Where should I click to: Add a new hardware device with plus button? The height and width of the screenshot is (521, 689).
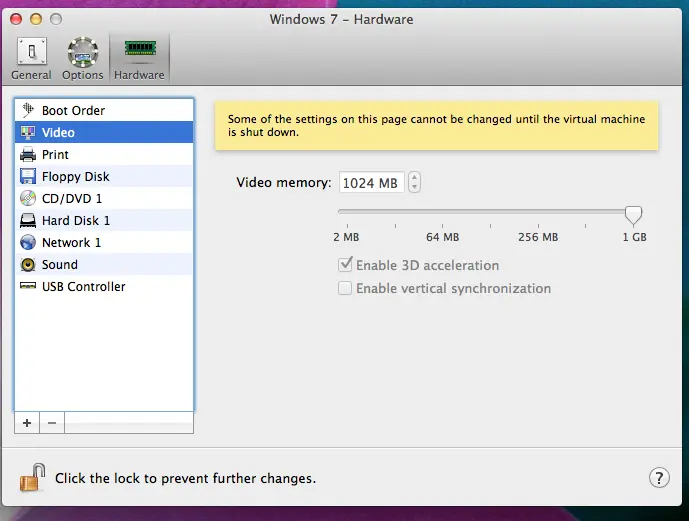coord(27,423)
